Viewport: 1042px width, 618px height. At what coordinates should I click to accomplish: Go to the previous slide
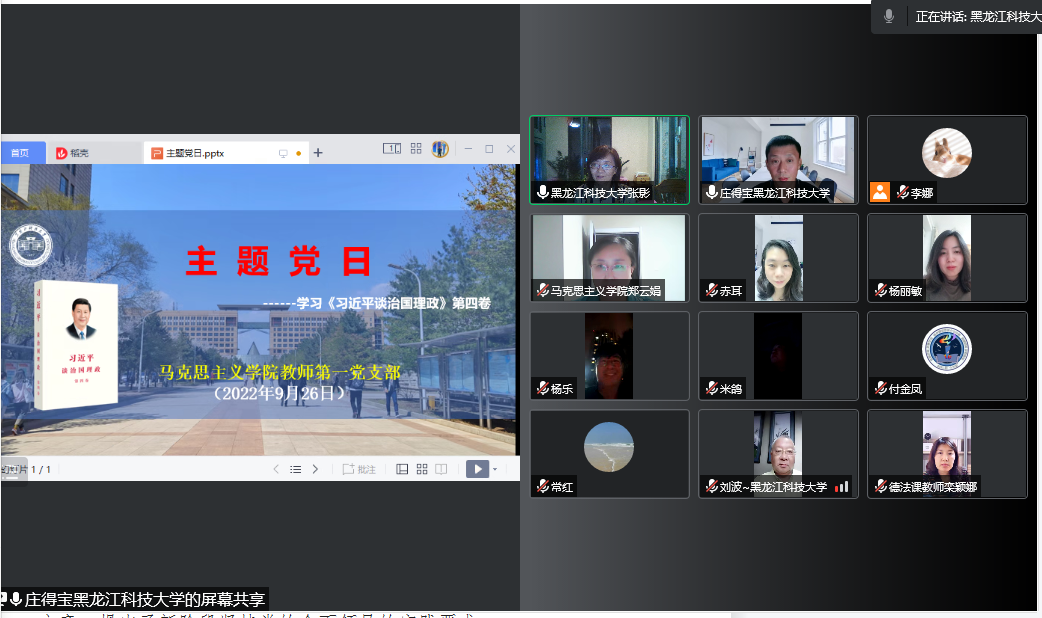click(276, 469)
